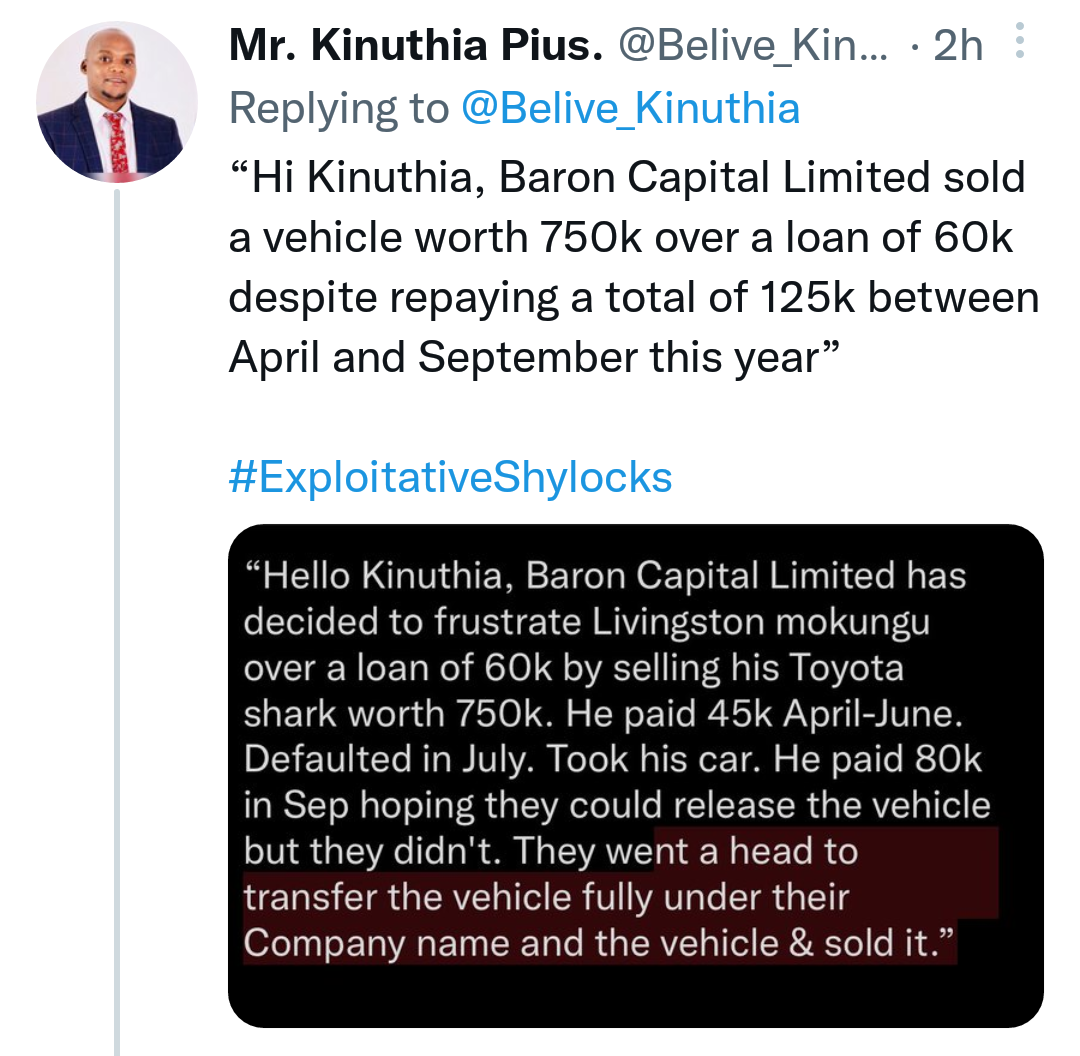Image resolution: width=1080 pixels, height=1056 pixels.
Task: Click image line "decided to frustrate Livingston mokungu"
Action: pos(586,621)
